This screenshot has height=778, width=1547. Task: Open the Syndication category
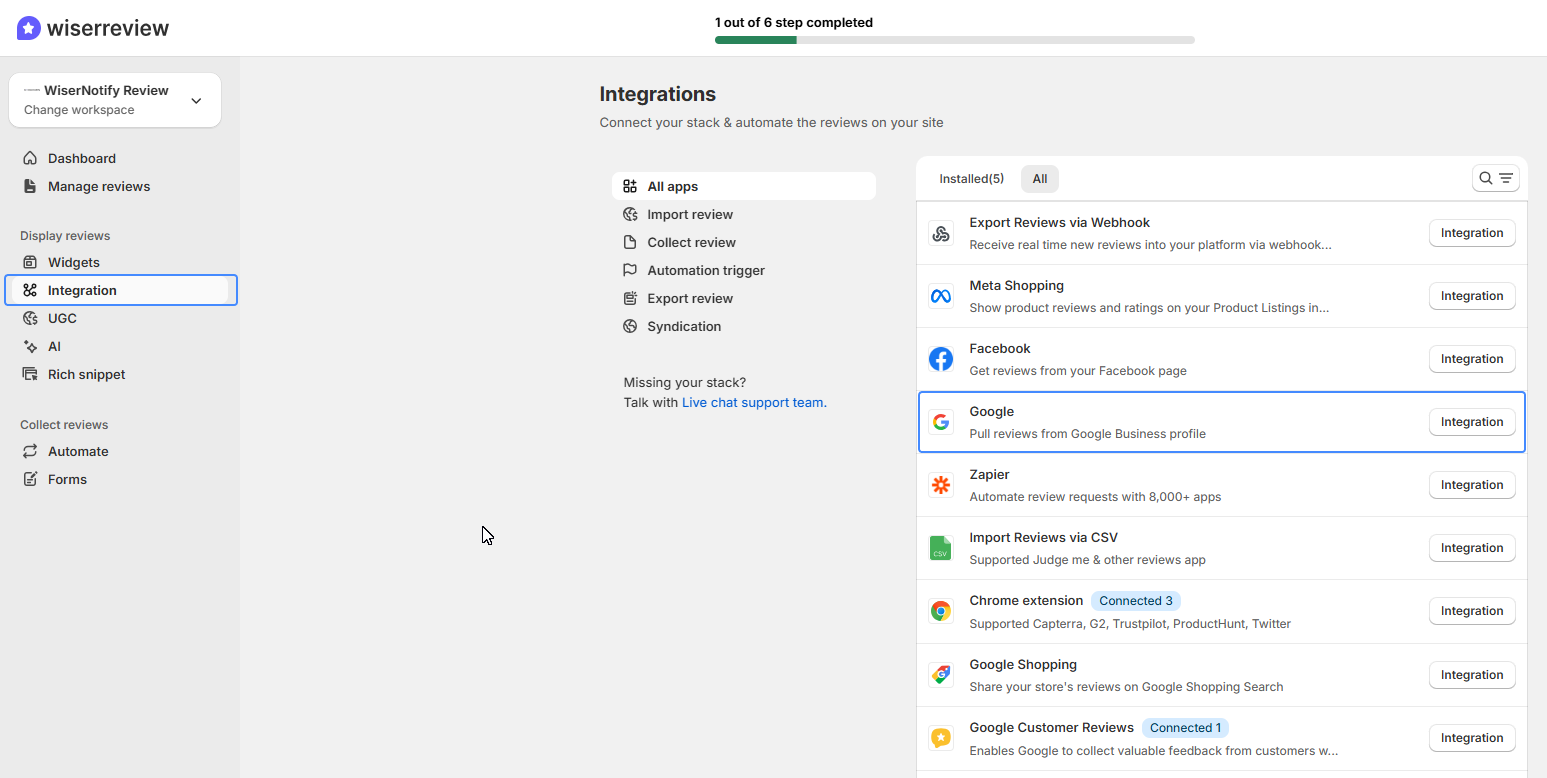pyautogui.click(x=684, y=326)
